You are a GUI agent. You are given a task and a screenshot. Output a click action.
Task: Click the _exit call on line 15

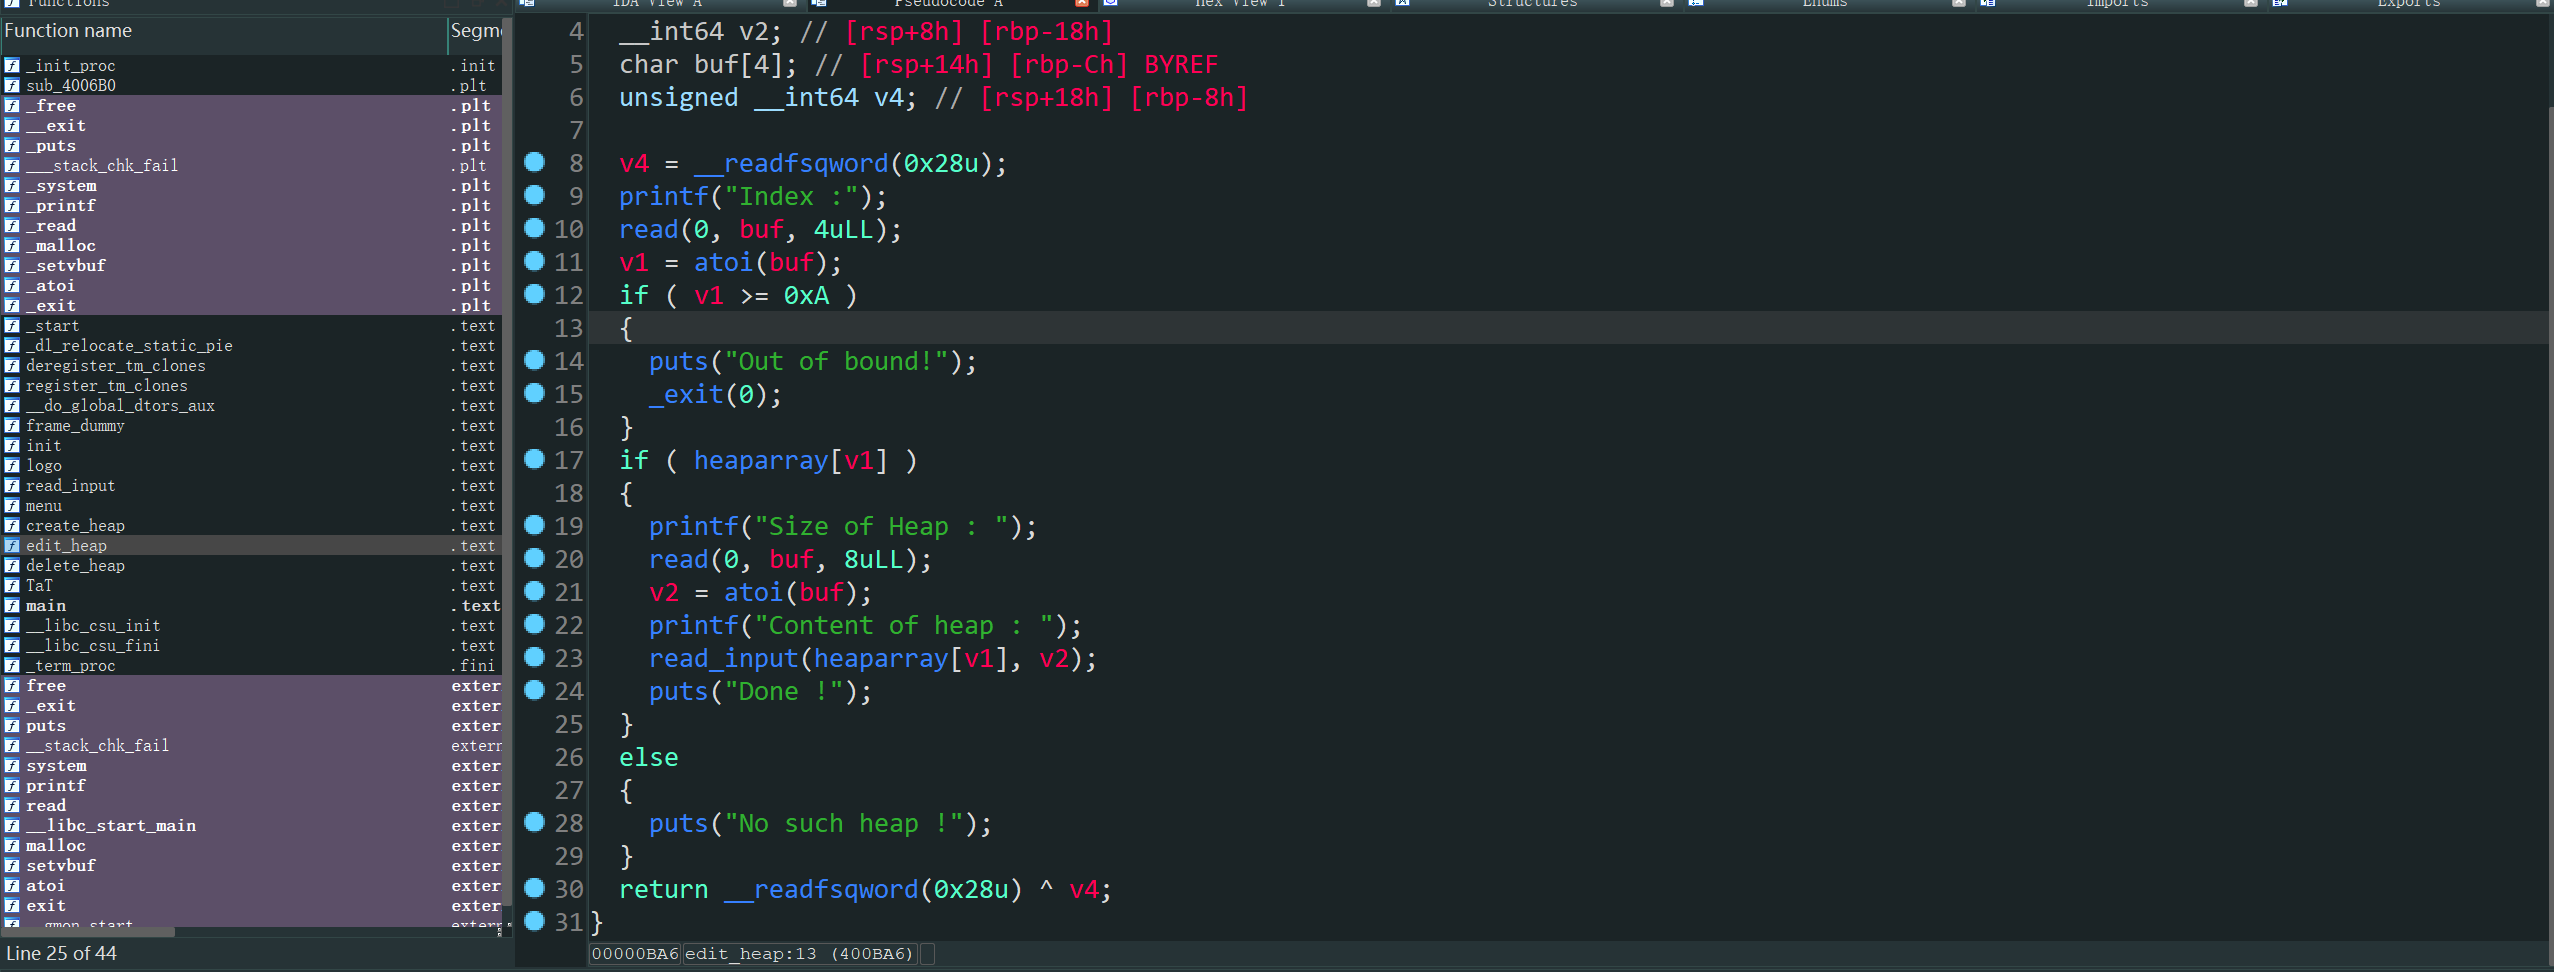685,394
